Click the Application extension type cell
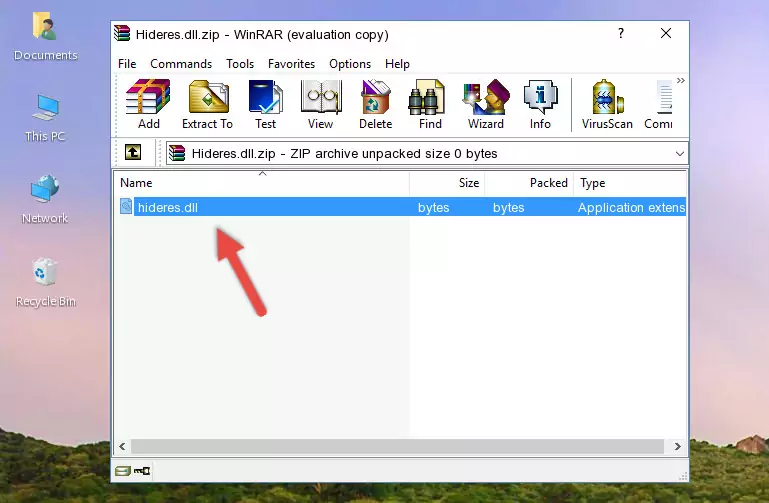Viewport: 769px width, 503px height. pos(631,207)
